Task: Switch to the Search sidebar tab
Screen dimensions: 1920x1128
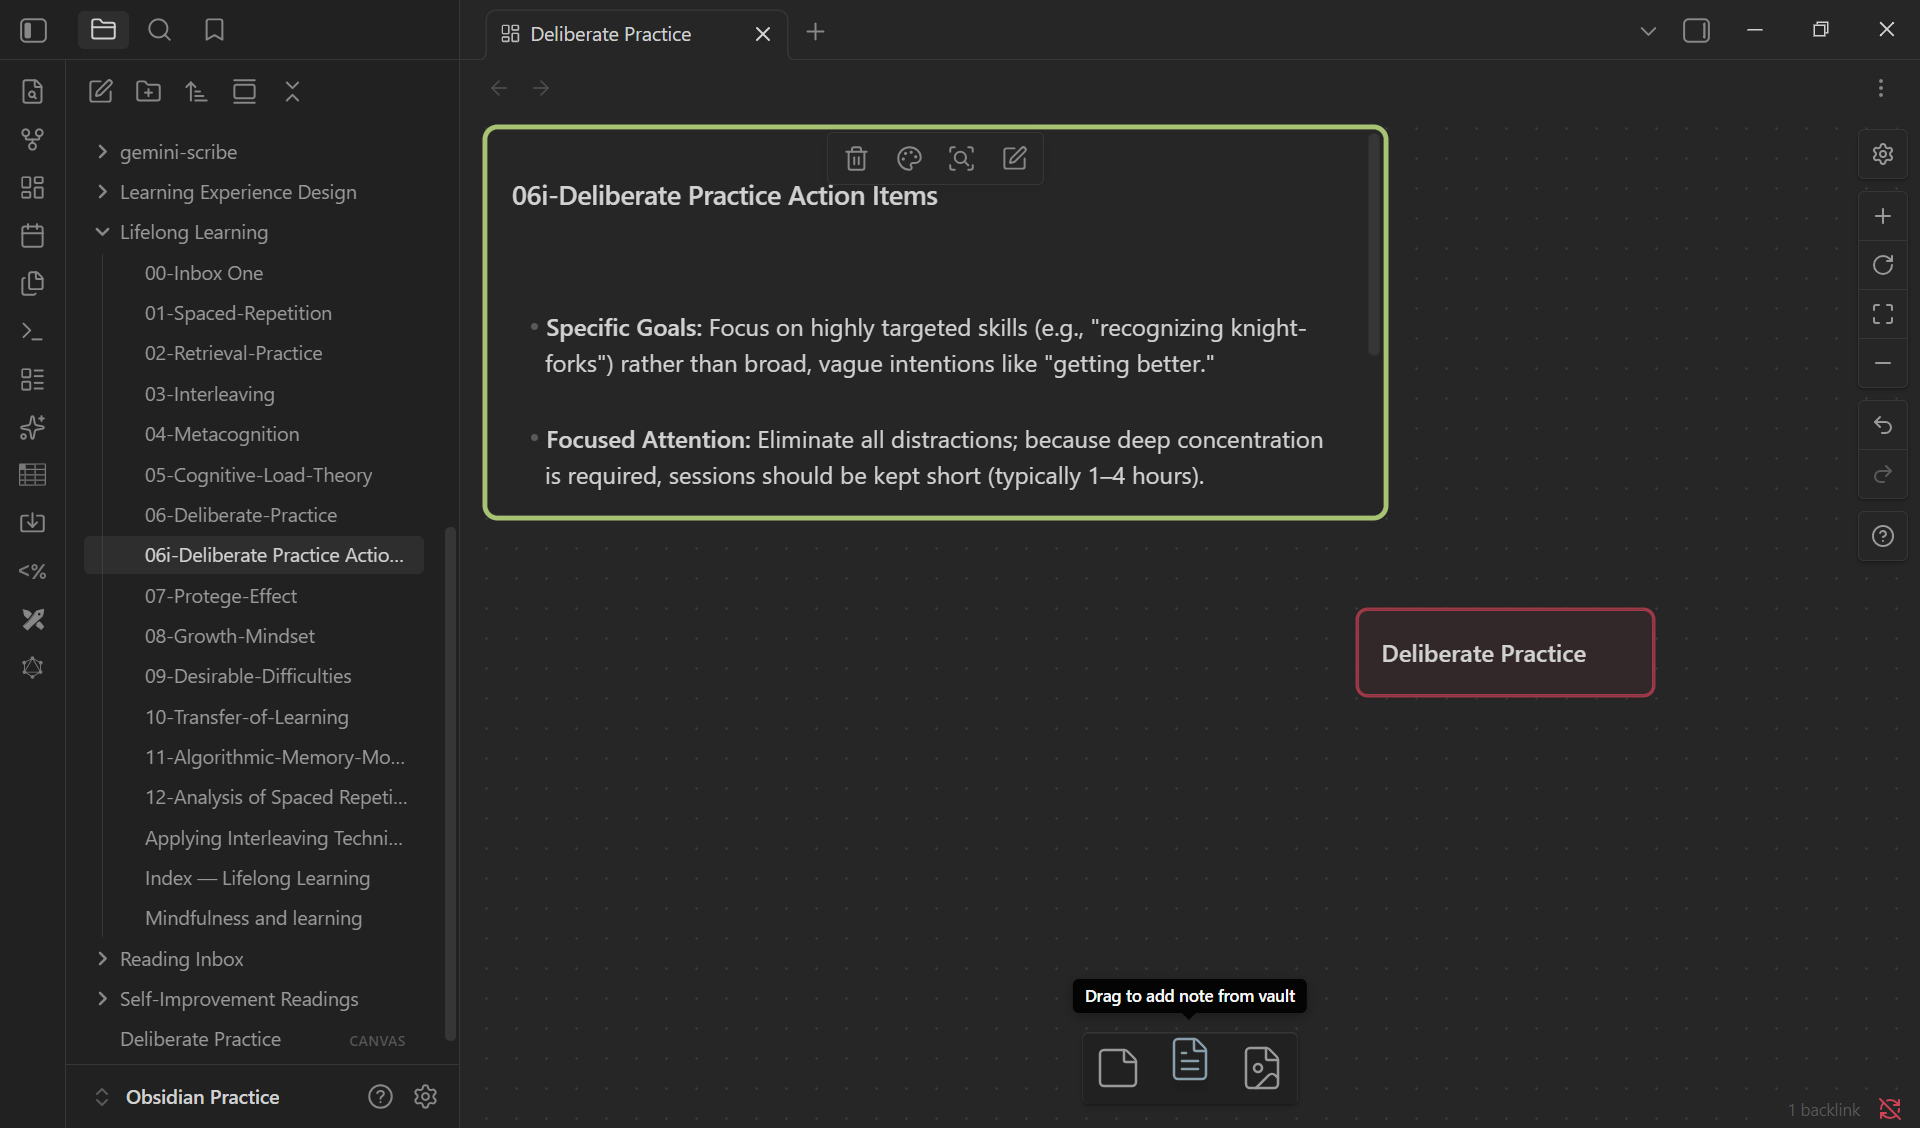Action: pos(159,30)
